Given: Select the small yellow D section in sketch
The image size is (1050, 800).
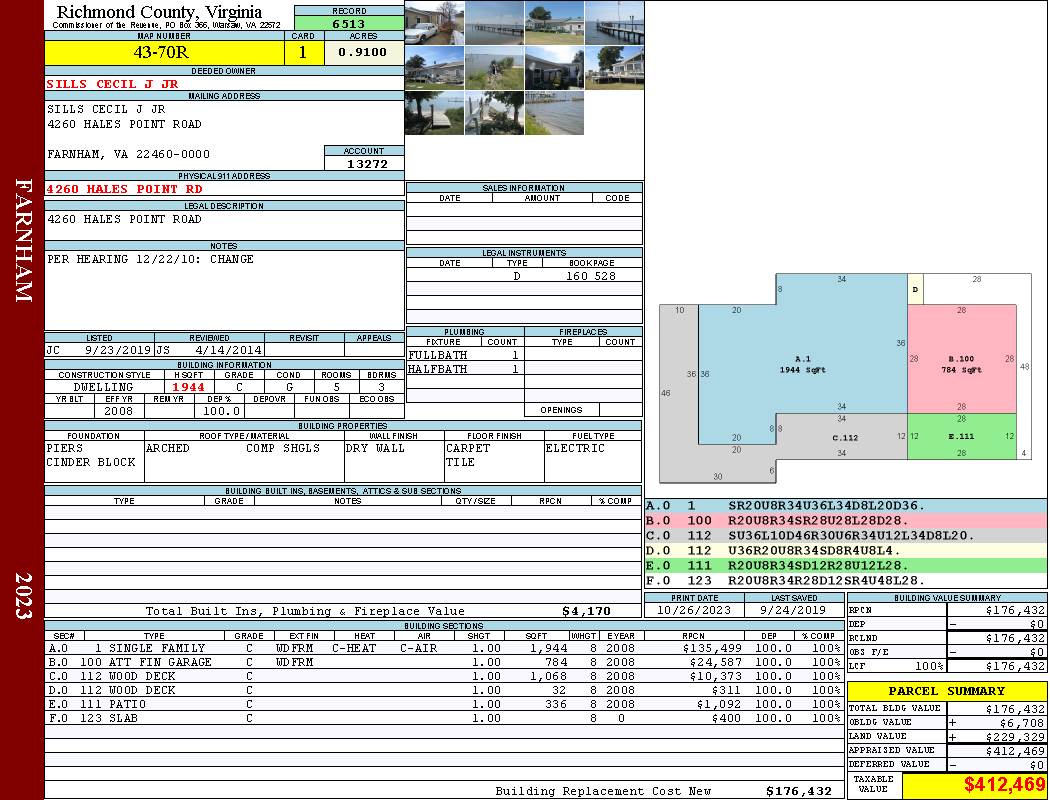Looking at the screenshot, I should (915, 289).
